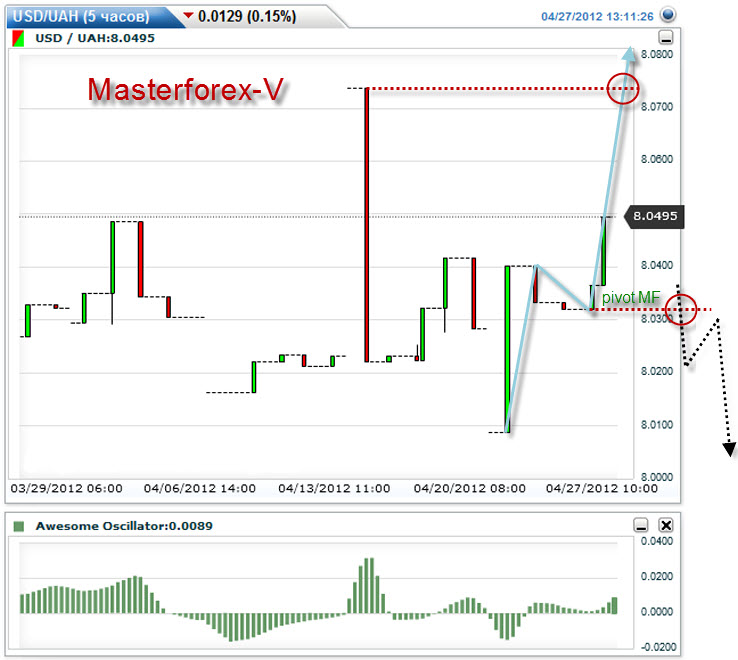Click the 8.0600 price axis label
Viewport: 738px width, 660px height.
657,159
